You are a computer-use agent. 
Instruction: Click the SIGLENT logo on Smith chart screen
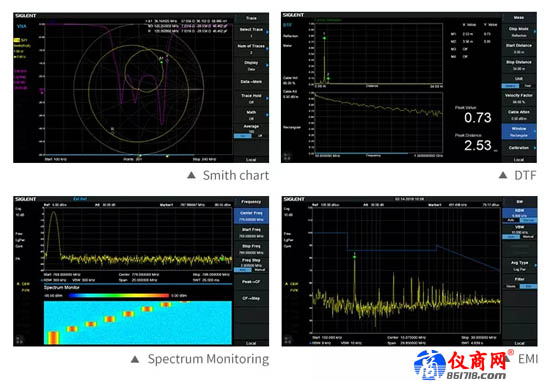click(25, 16)
